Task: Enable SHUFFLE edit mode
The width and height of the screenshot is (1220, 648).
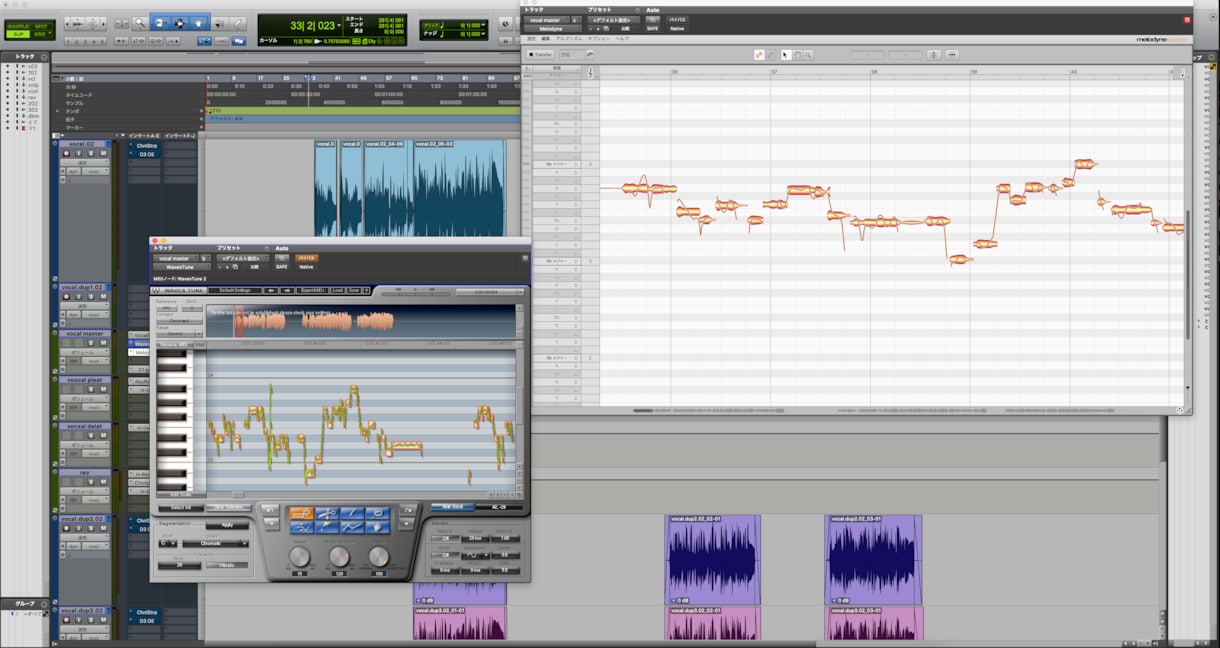Action: pos(18,25)
